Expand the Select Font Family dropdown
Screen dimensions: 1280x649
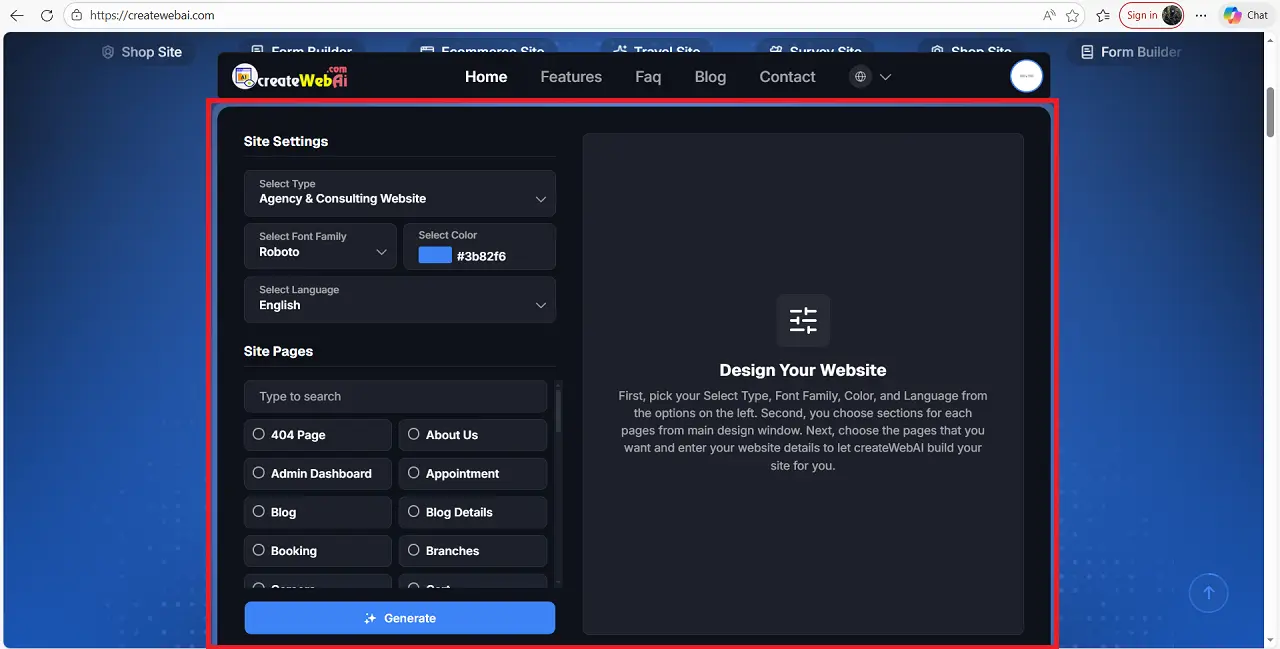click(x=320, y=246)
